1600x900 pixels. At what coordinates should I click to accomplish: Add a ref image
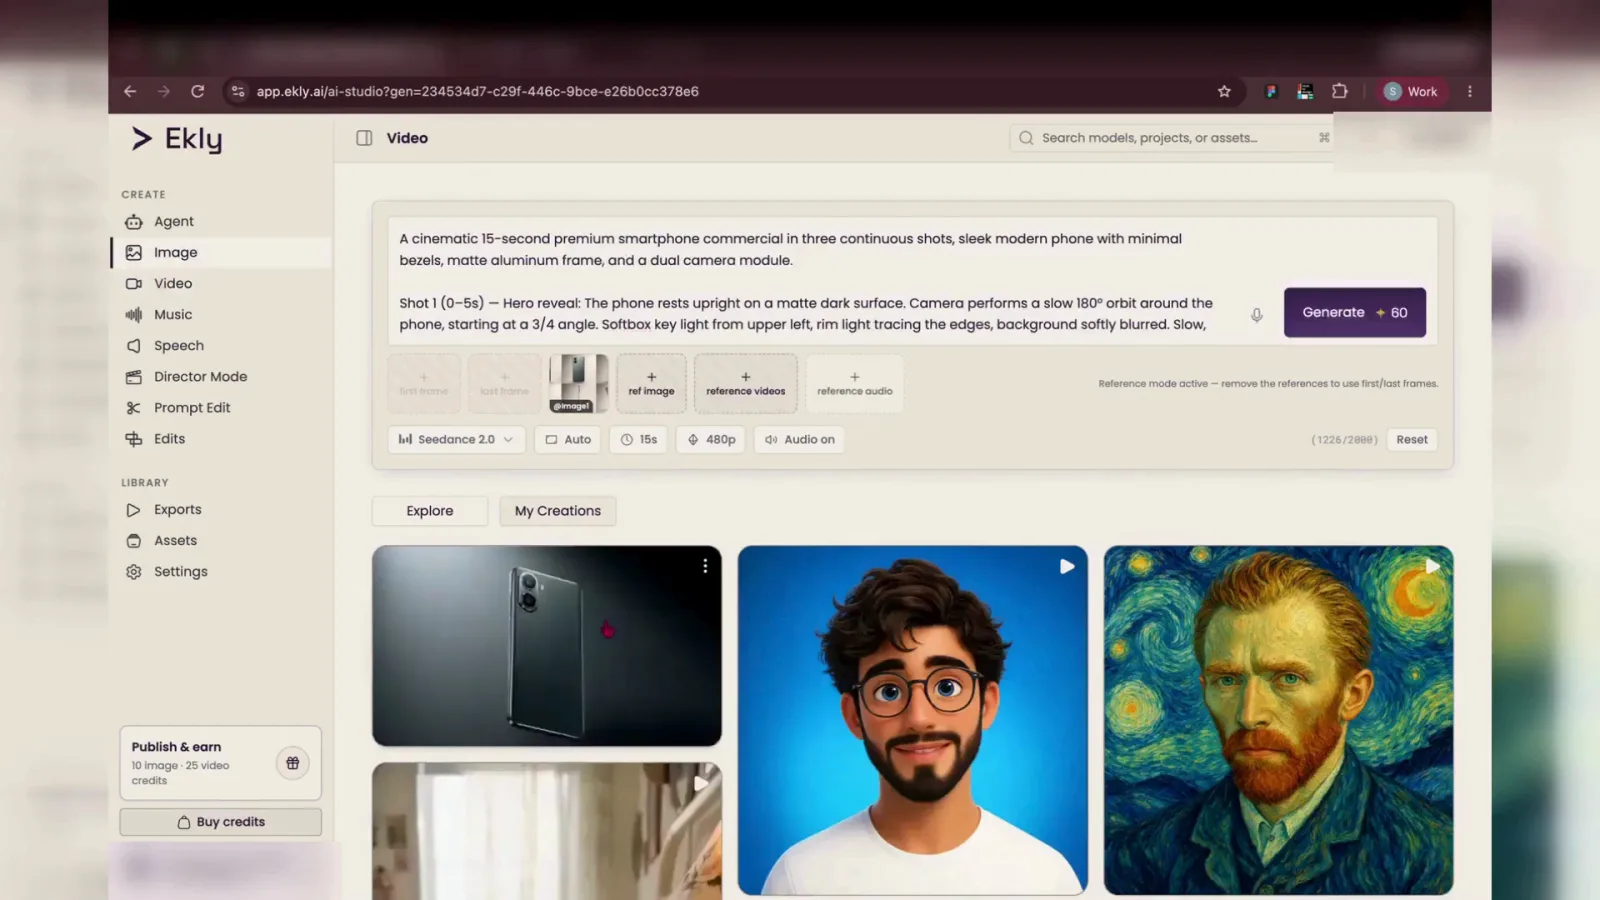(x=651, y=383)
